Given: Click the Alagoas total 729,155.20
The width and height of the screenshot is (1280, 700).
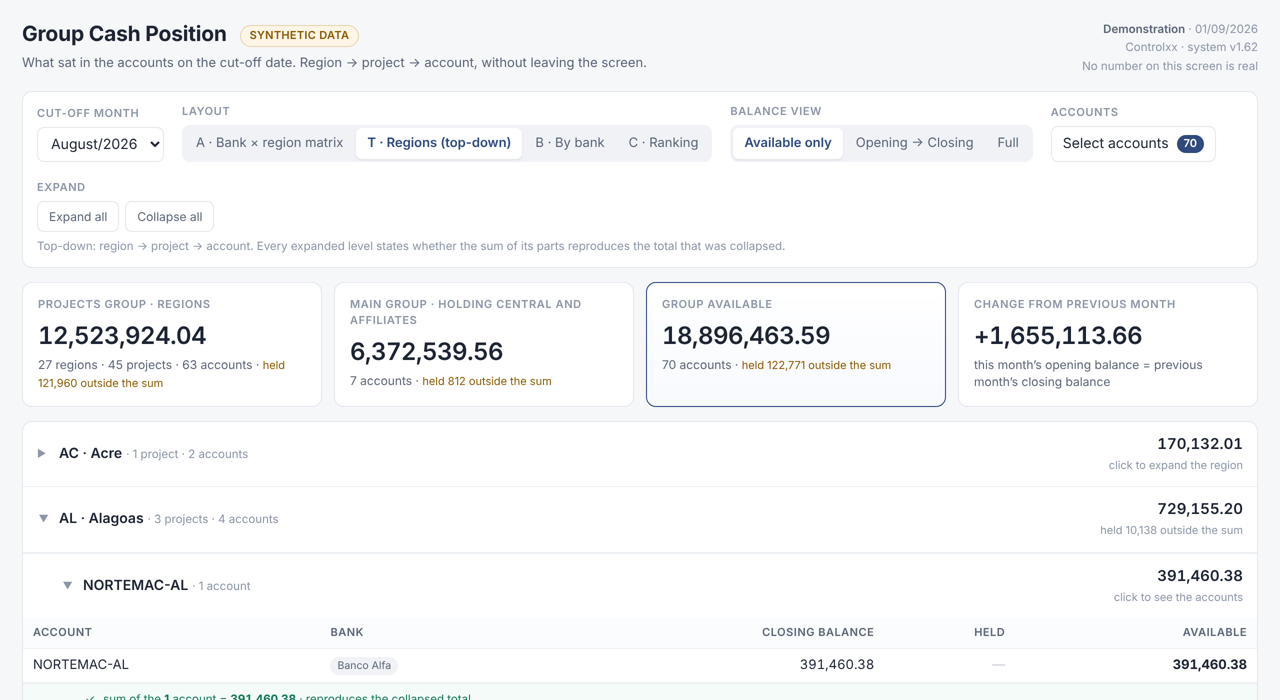Looking at the screenshot, I should pos(1200,509).
